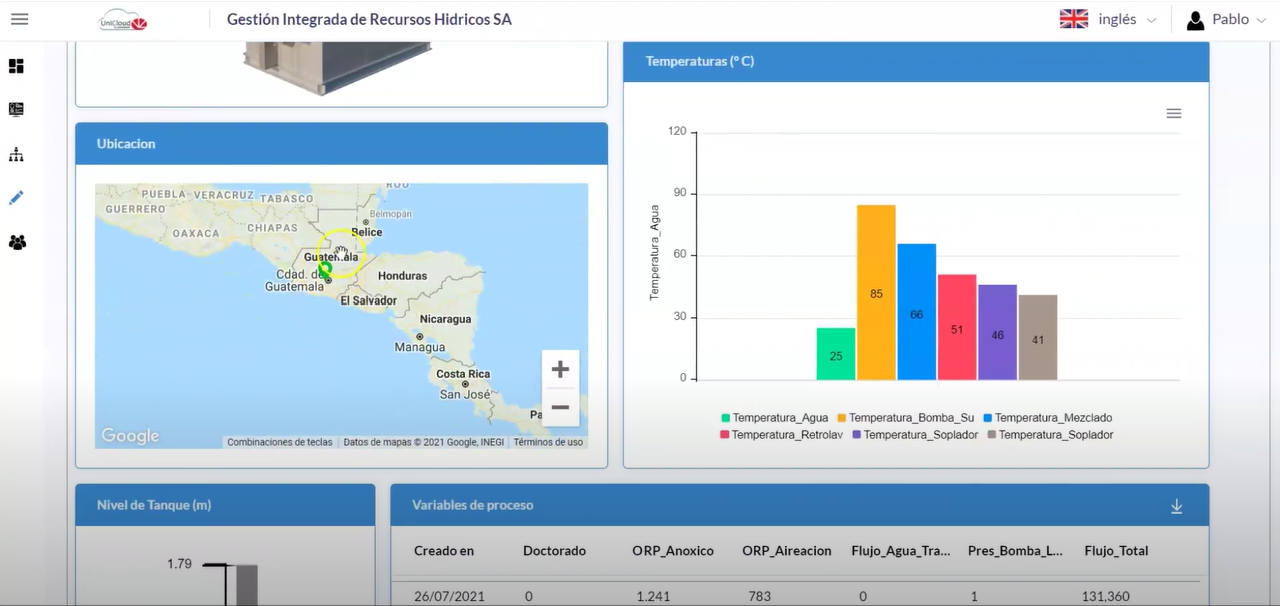Screen dimensions: 1280x606
Task: Zoom out on the map
Action: pyautogui.click(x=560, y=407)
